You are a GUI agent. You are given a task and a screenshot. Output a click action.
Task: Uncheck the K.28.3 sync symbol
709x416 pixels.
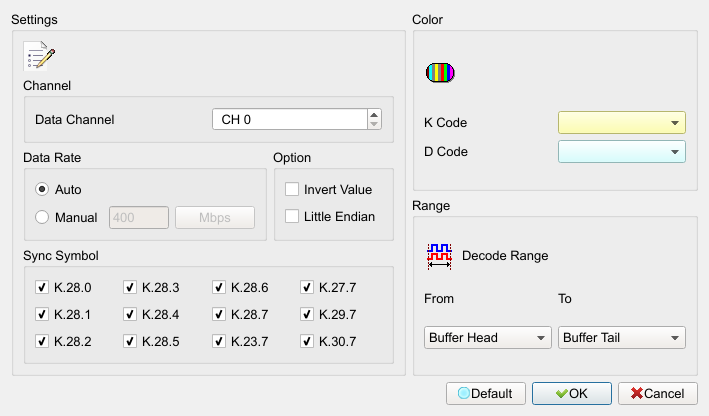130,287
